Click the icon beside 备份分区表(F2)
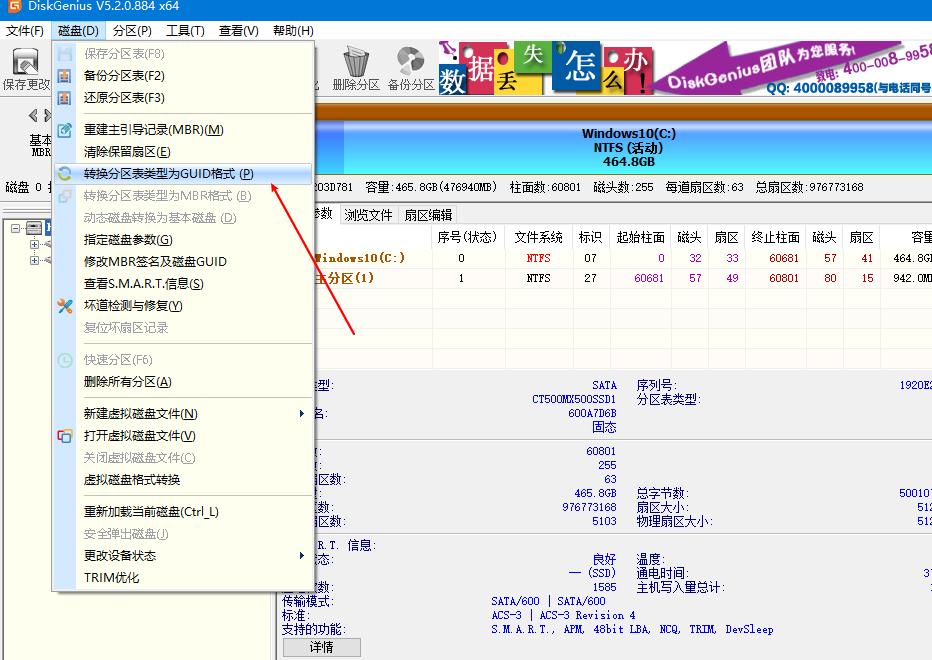 click(x=66, y=75)
